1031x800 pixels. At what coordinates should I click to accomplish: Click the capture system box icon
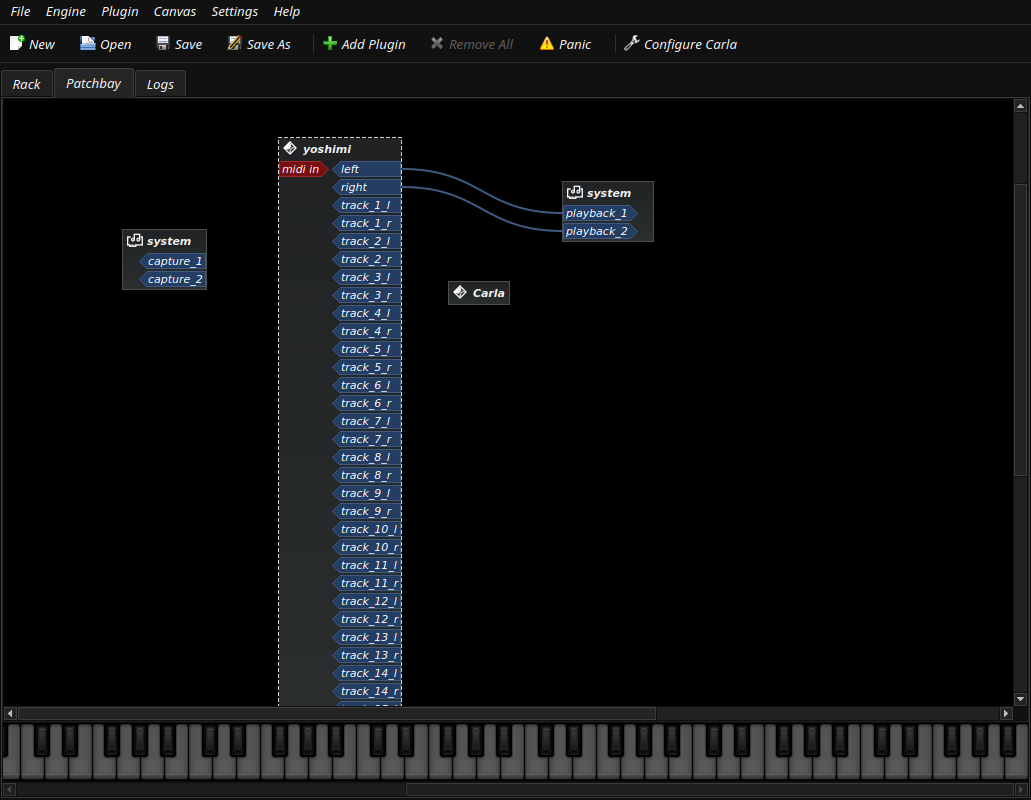(x=135, y=241)
